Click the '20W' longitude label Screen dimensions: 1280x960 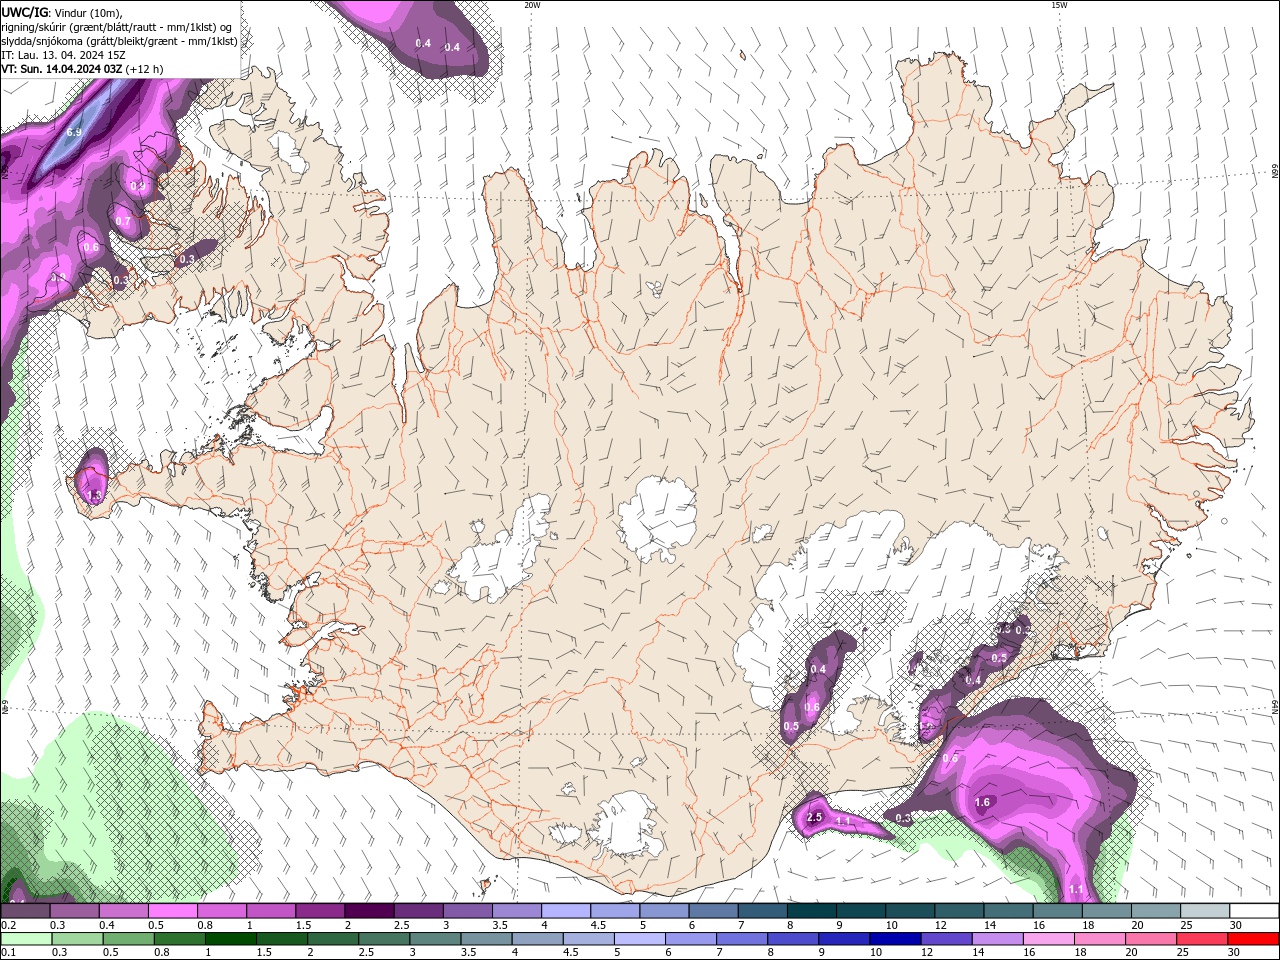tap(532, 5)
